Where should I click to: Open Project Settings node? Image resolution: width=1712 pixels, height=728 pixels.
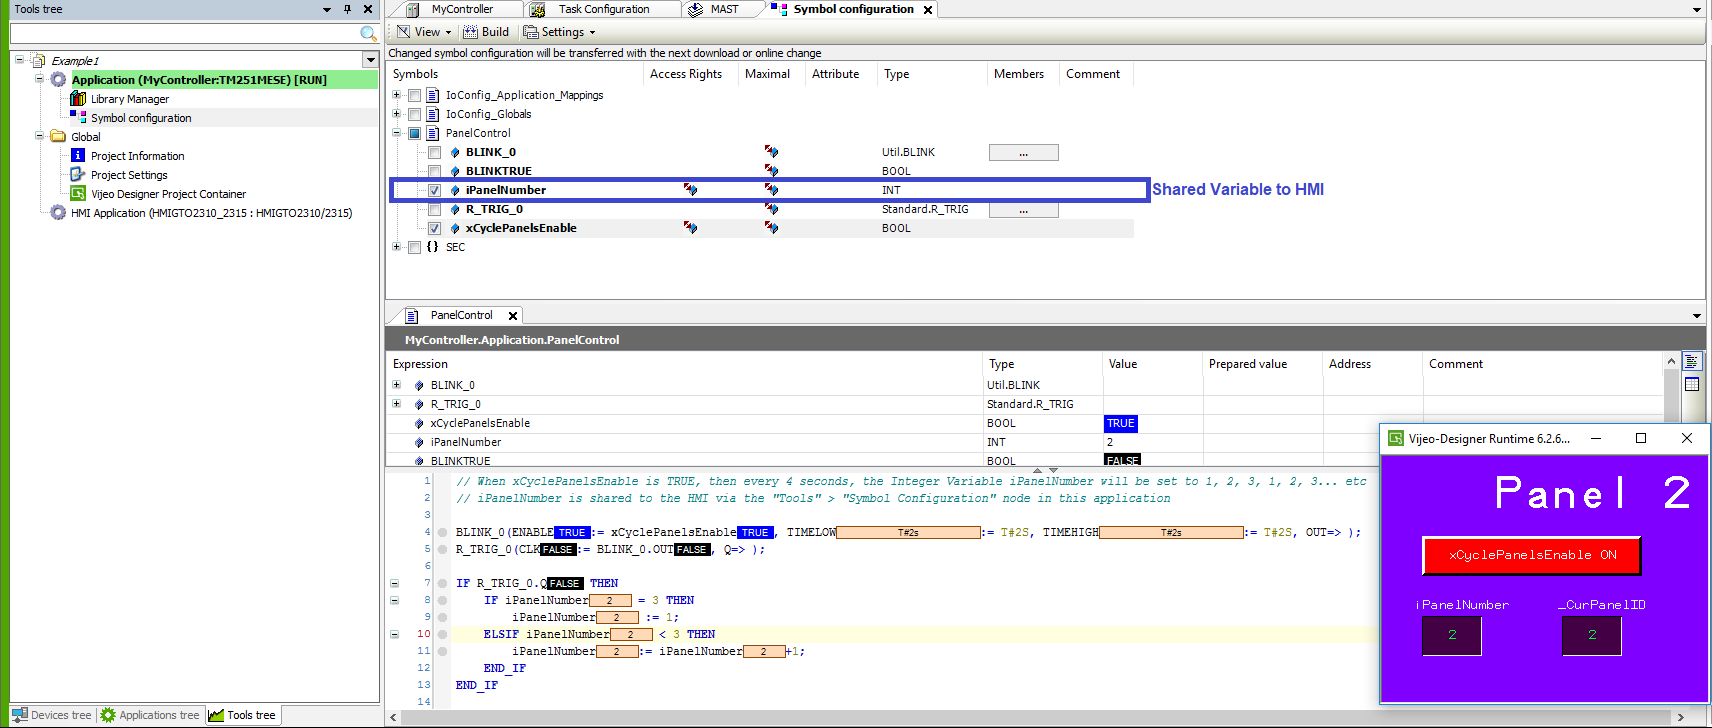(129, 175)
